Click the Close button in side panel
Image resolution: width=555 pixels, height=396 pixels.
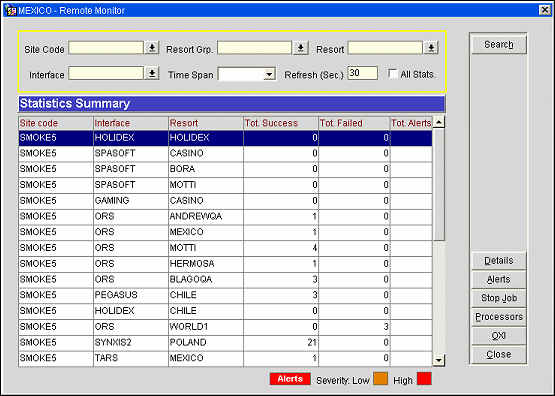(499, 355)
